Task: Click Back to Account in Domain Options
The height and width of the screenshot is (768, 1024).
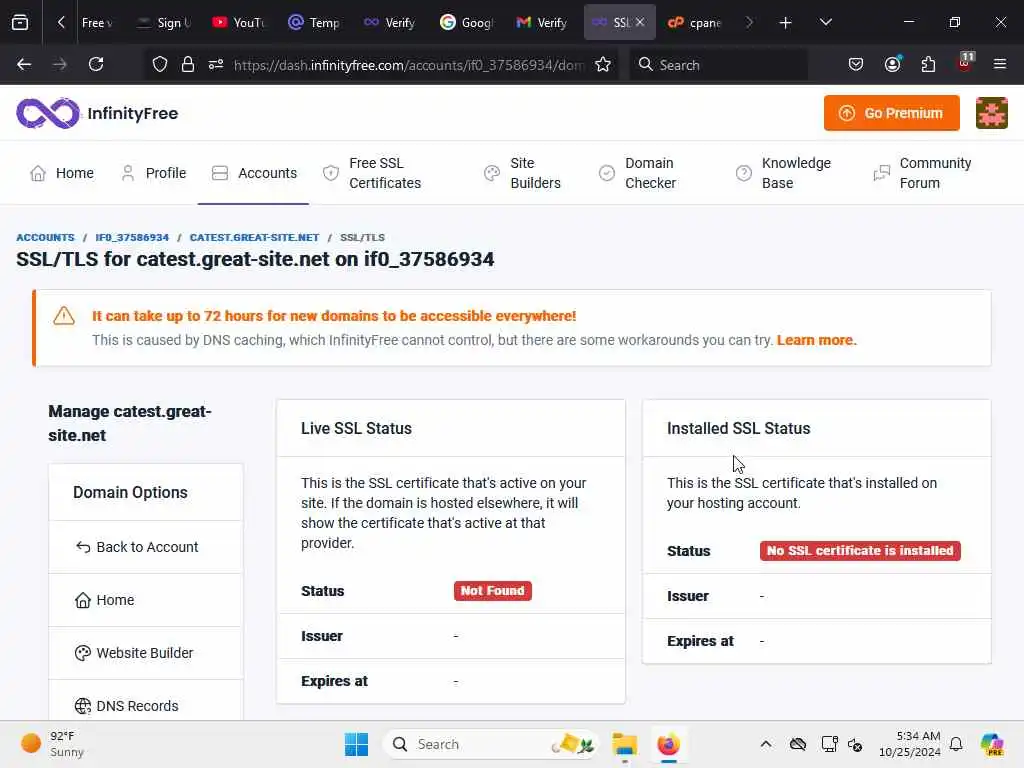Action: (146, 547)
